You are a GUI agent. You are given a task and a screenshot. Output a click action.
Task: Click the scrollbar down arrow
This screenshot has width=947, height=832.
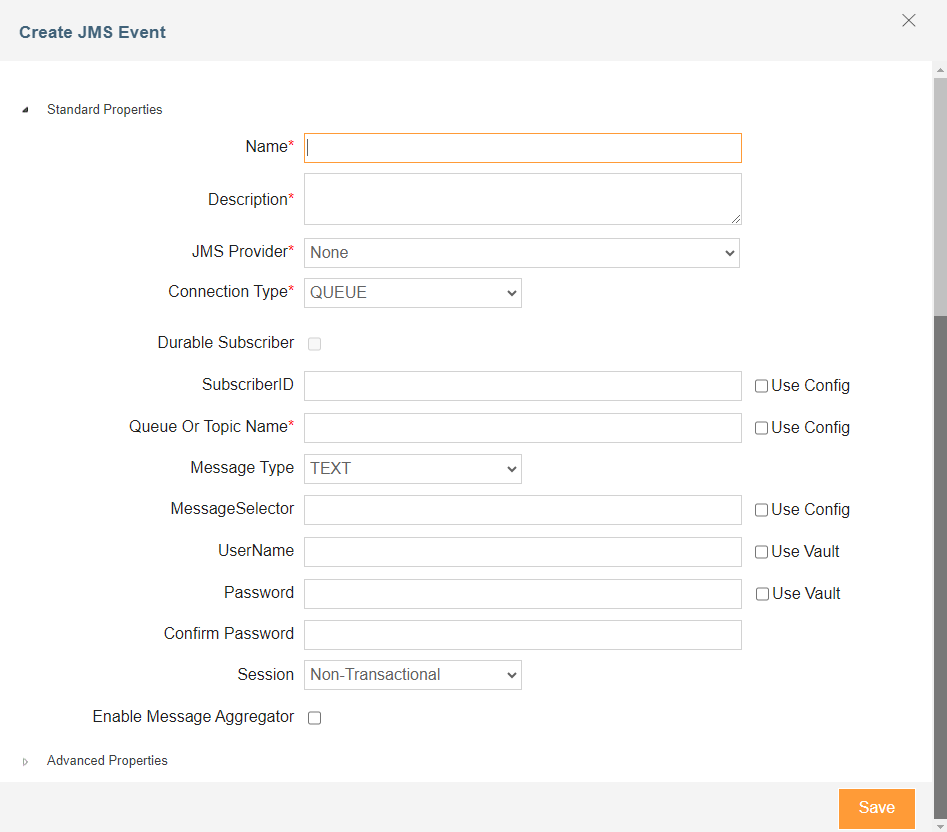point(939,824)
